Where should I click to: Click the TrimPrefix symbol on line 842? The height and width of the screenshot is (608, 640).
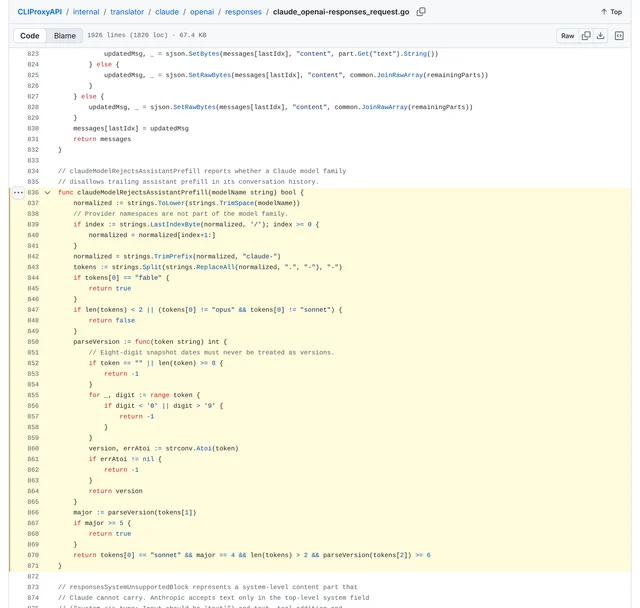pyautogui.click(x=173, y=256)
